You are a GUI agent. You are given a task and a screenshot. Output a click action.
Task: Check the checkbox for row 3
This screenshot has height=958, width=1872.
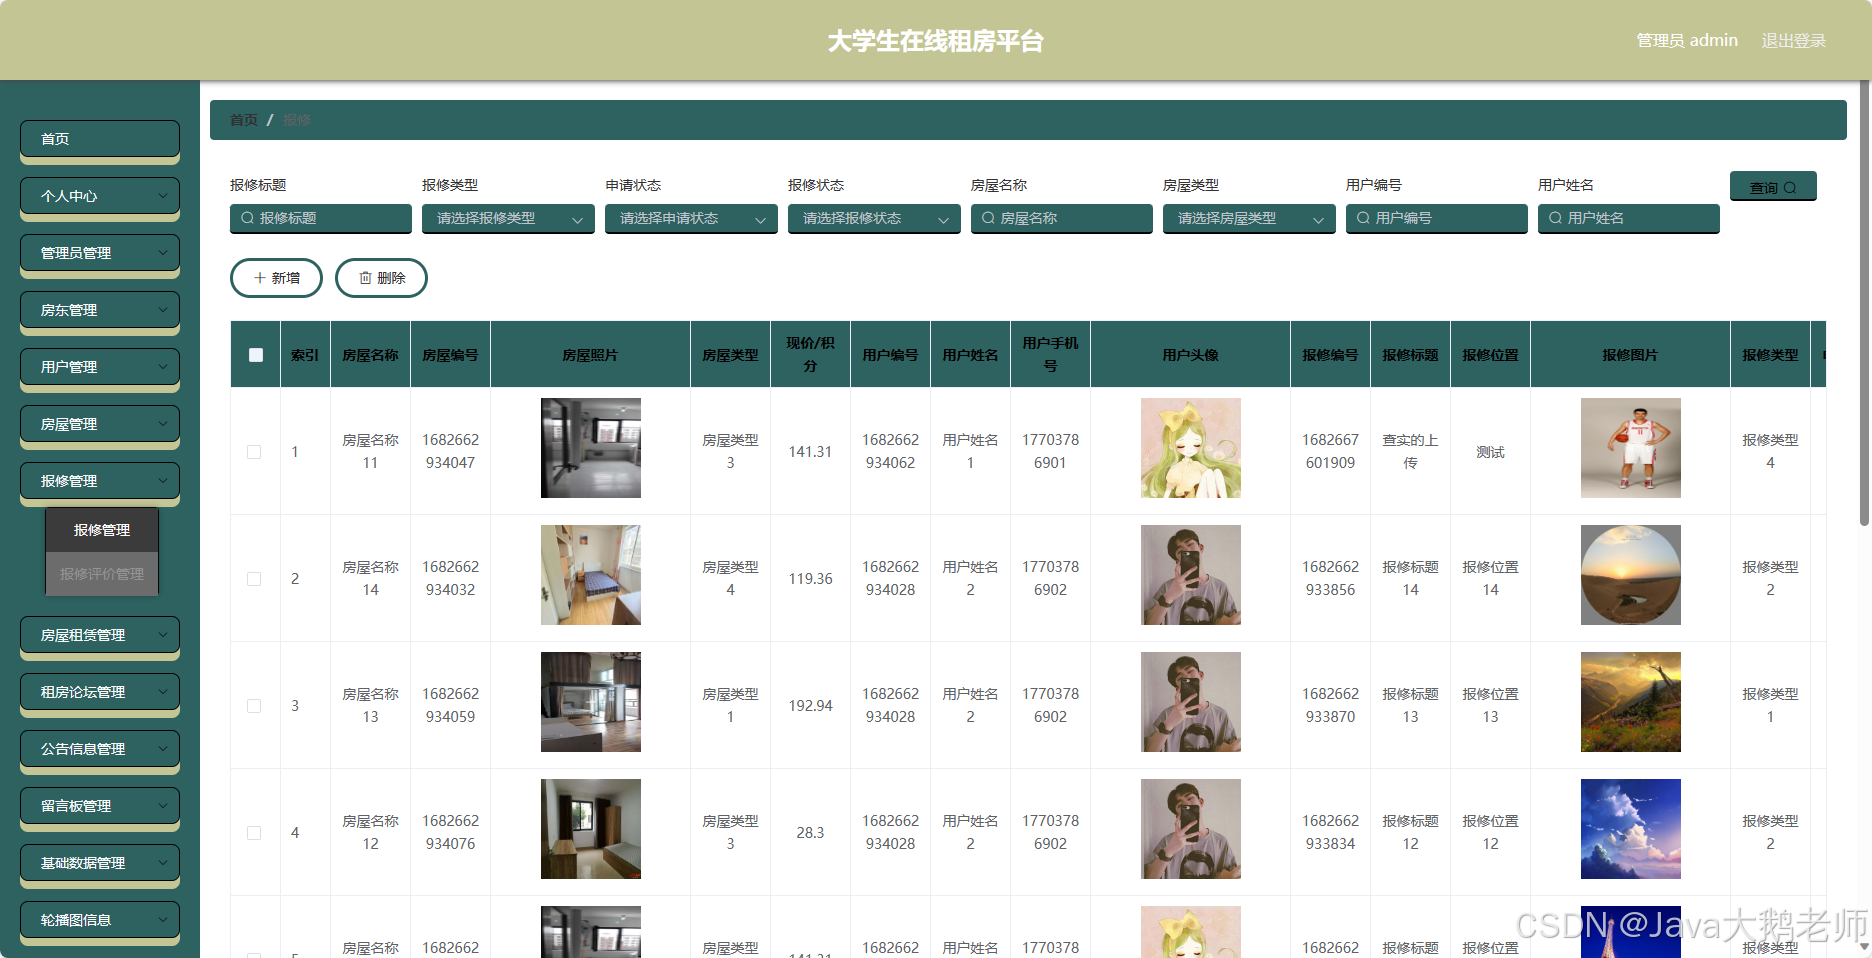point(254,706)
